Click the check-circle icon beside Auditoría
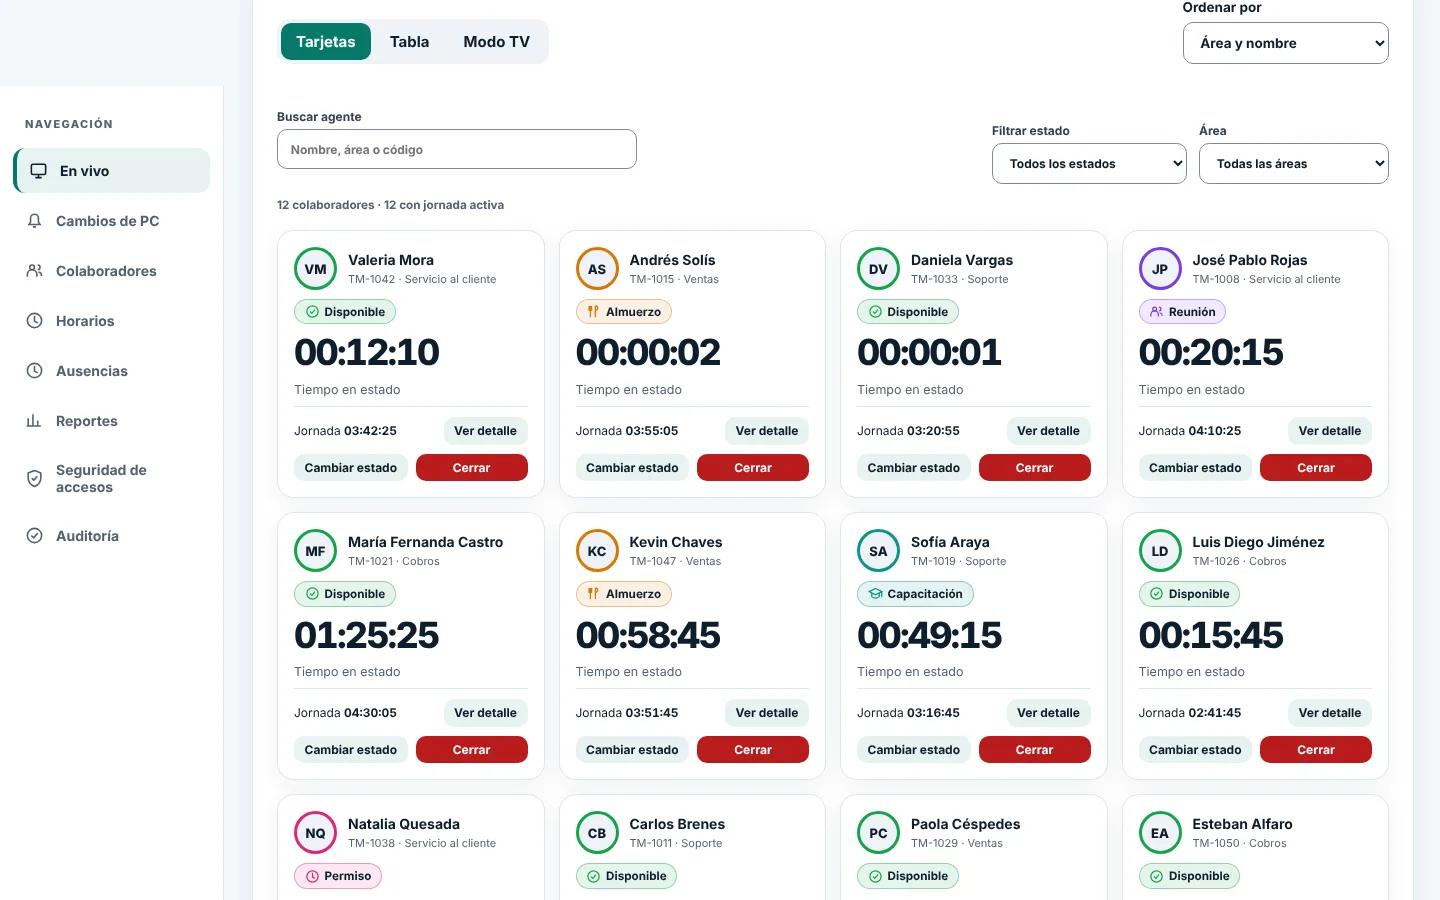Image resolution: width=1440 pixels, height=900 pixels. pos(34,536)
